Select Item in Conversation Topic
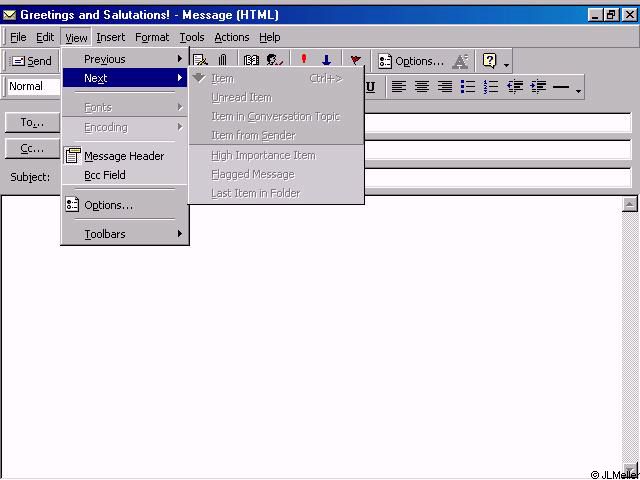Screen dimensions: 640x480 click(276, 116)
